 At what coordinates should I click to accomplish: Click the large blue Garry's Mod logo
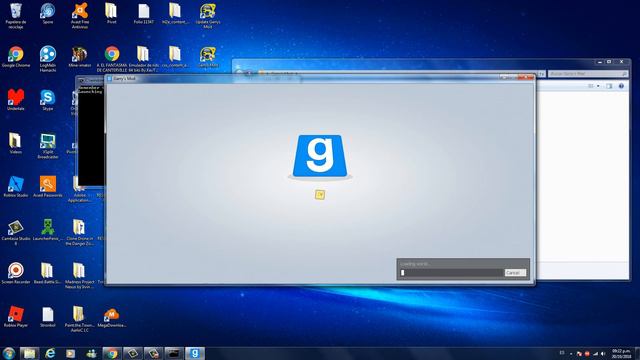coord(320,157)
